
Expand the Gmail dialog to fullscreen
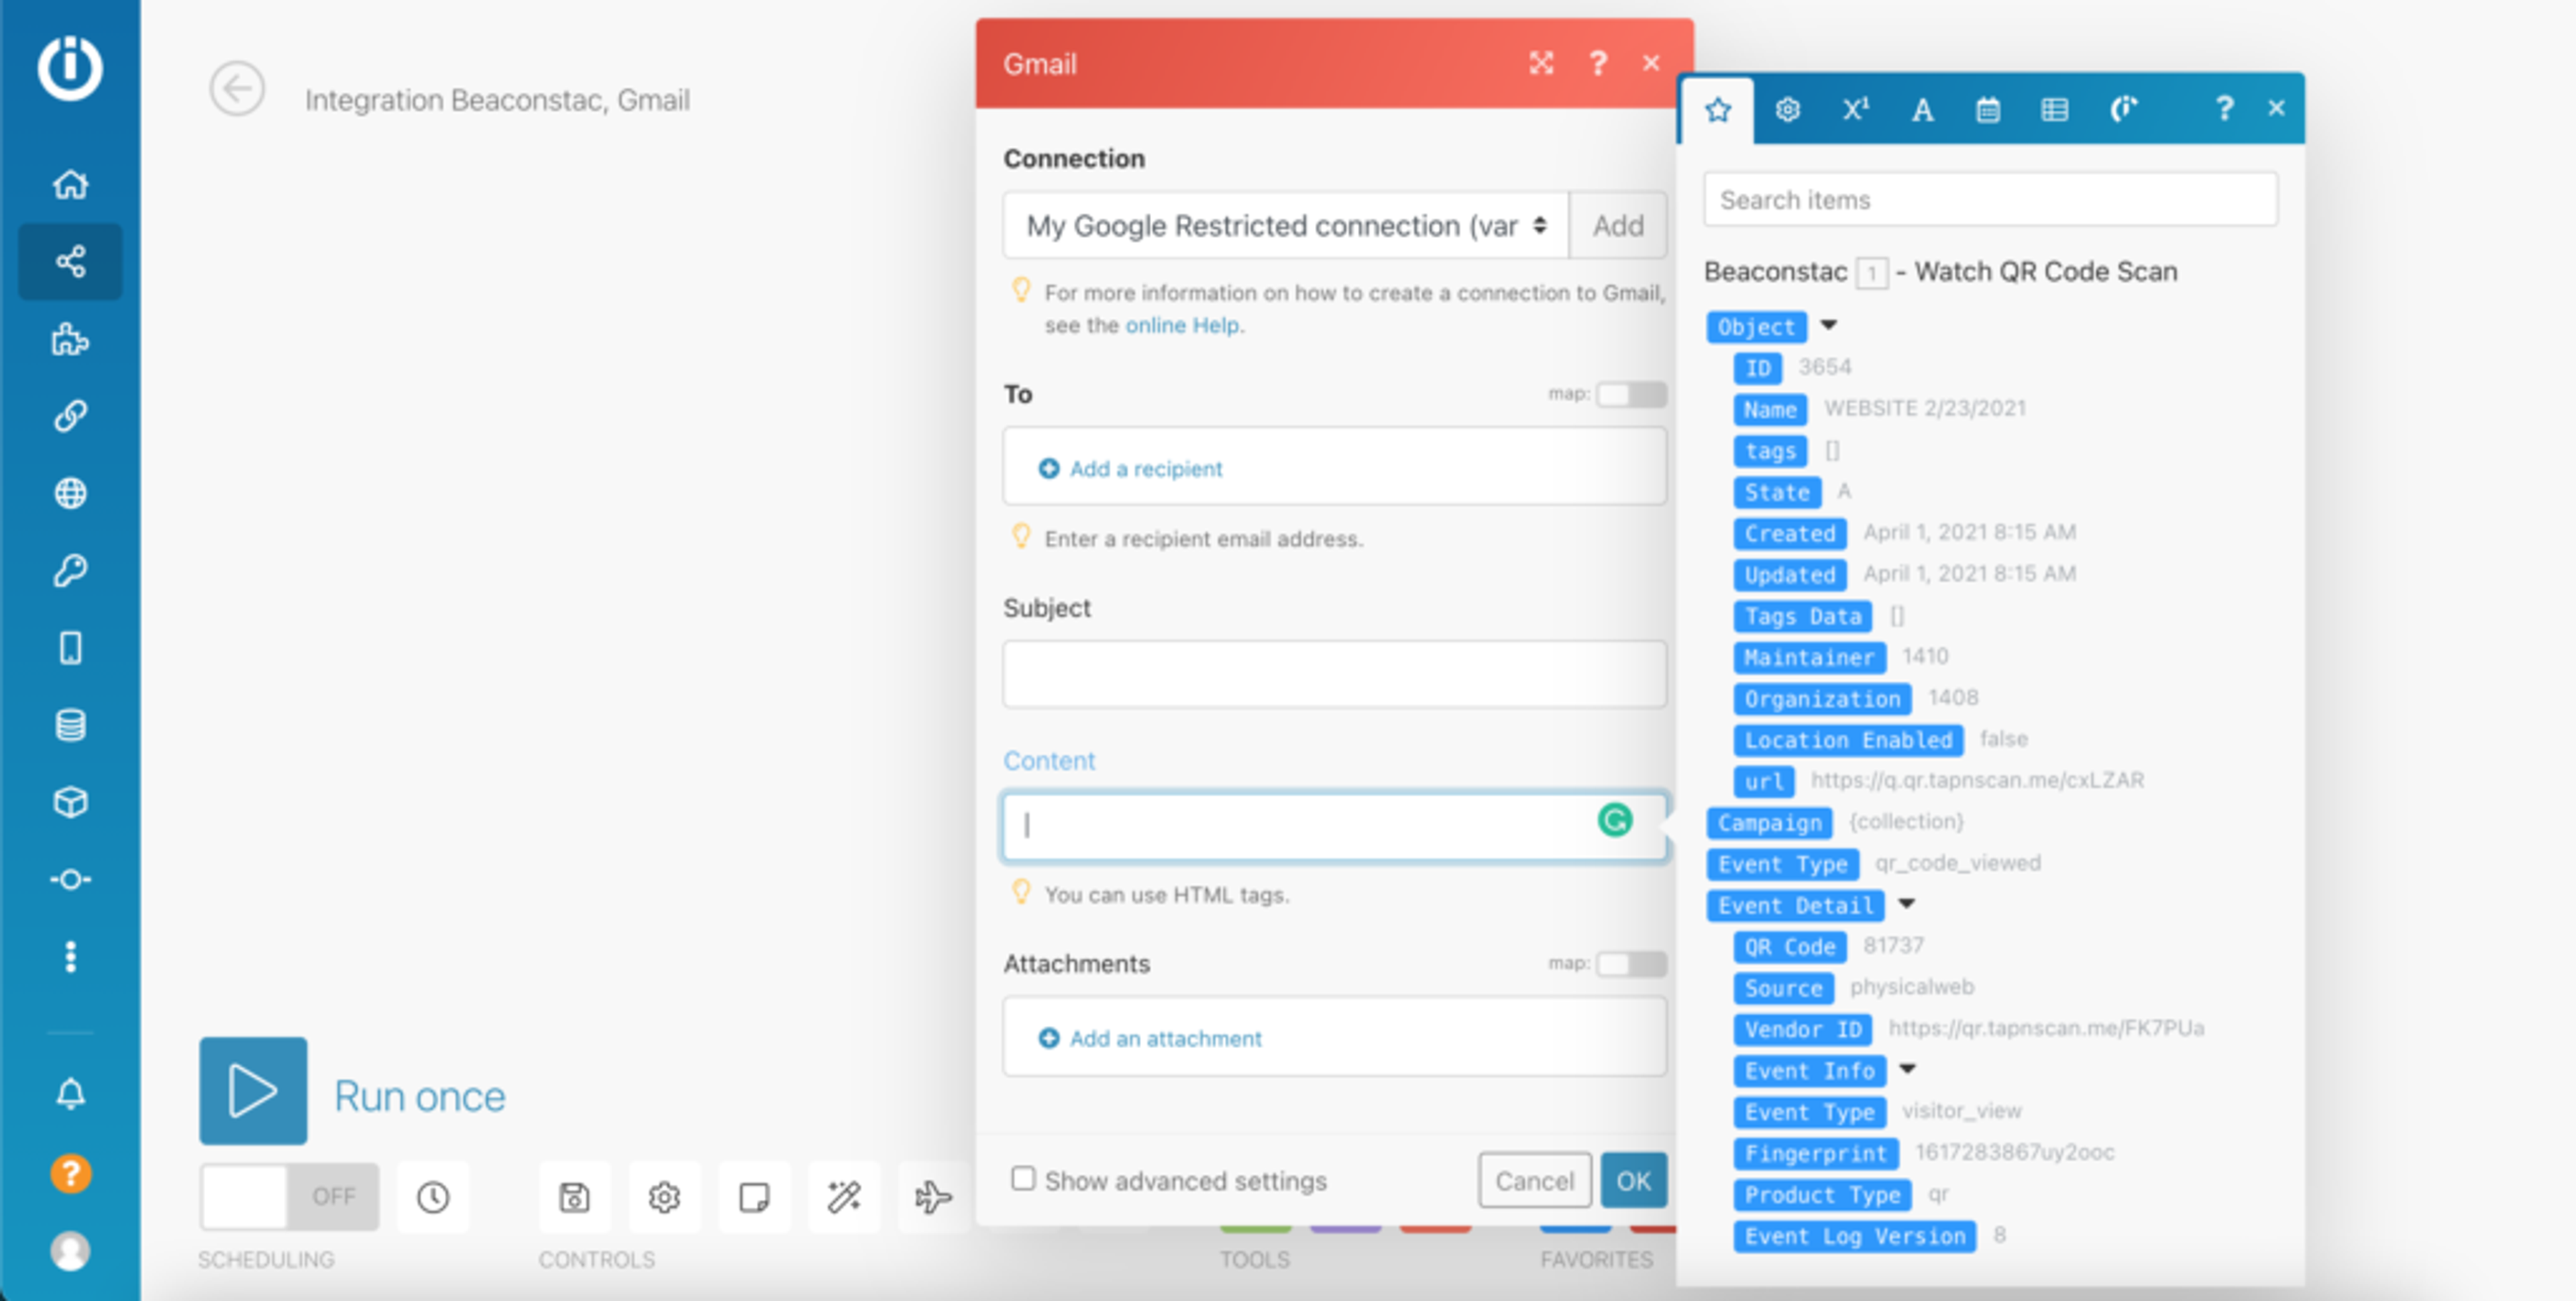click(x=1541, y=64)
